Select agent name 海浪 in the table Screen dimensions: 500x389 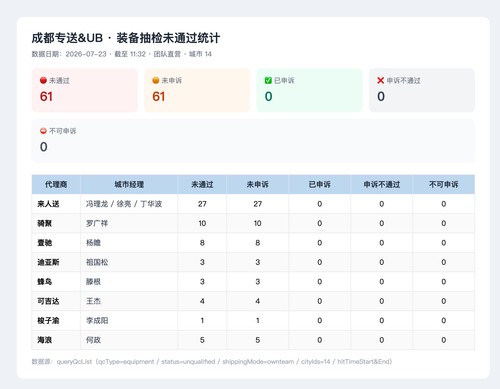44,340
